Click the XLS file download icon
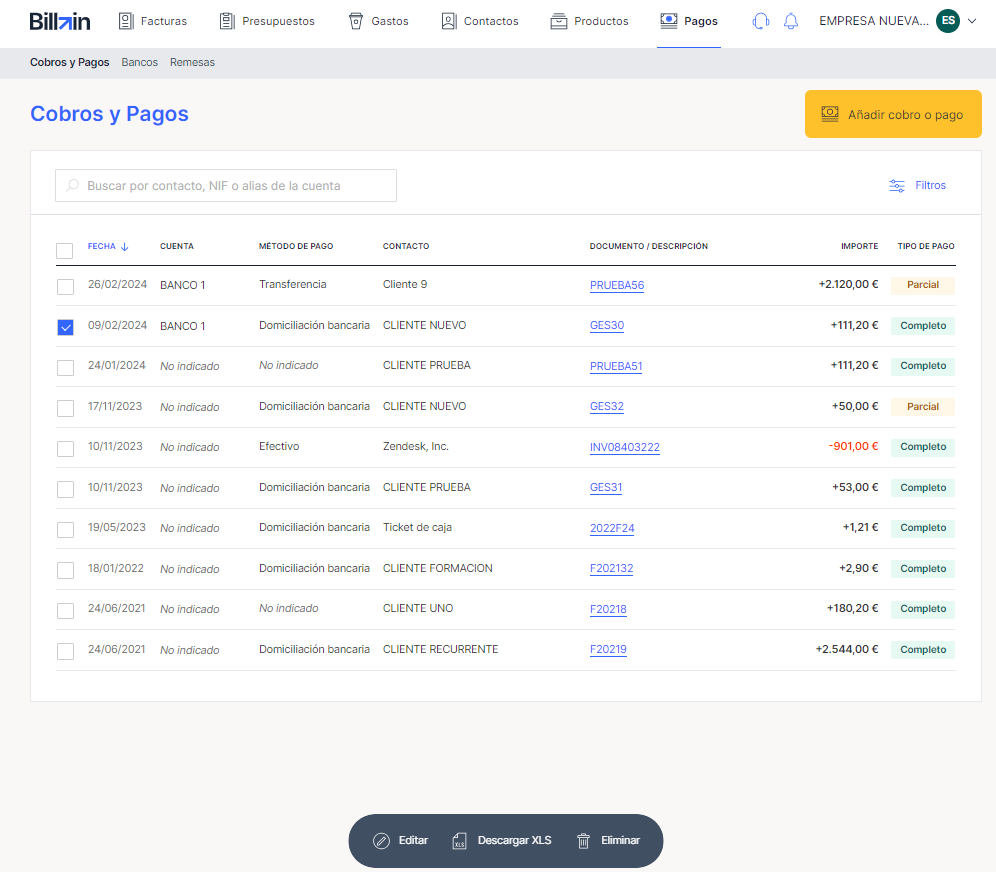Viewport: 996px width, 872px height. pyautogui.click(x=459, y=841)
